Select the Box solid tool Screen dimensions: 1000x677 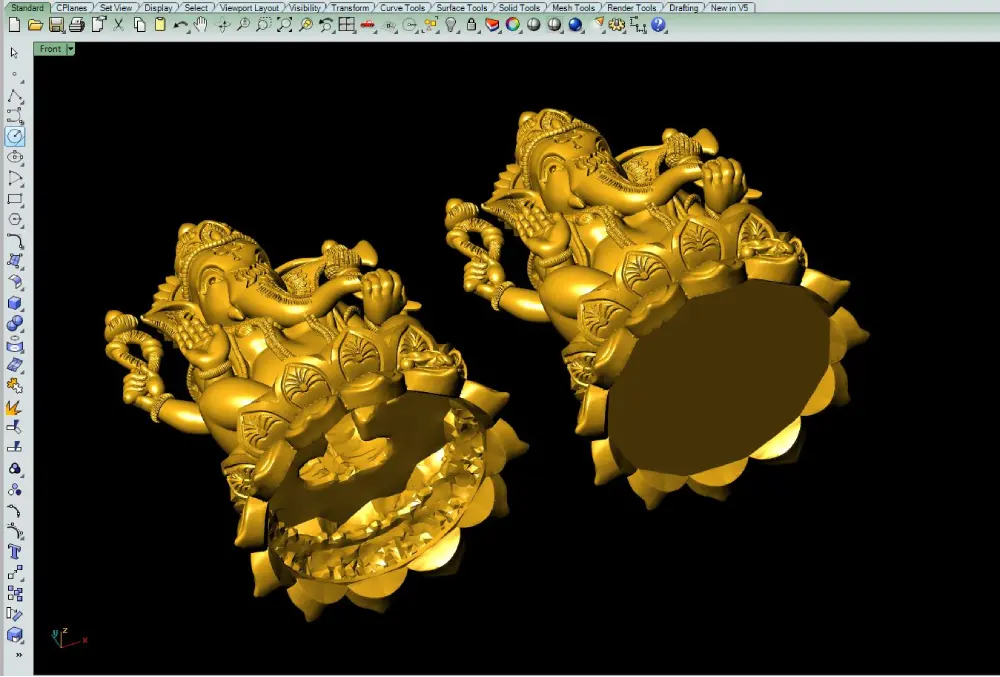pos(15,303)
